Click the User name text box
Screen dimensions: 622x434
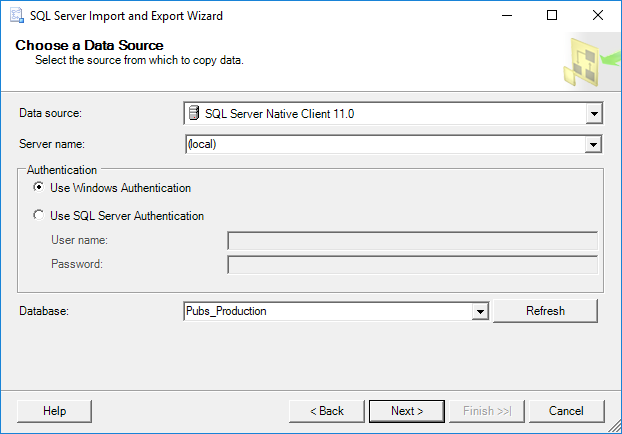point(412,240)
